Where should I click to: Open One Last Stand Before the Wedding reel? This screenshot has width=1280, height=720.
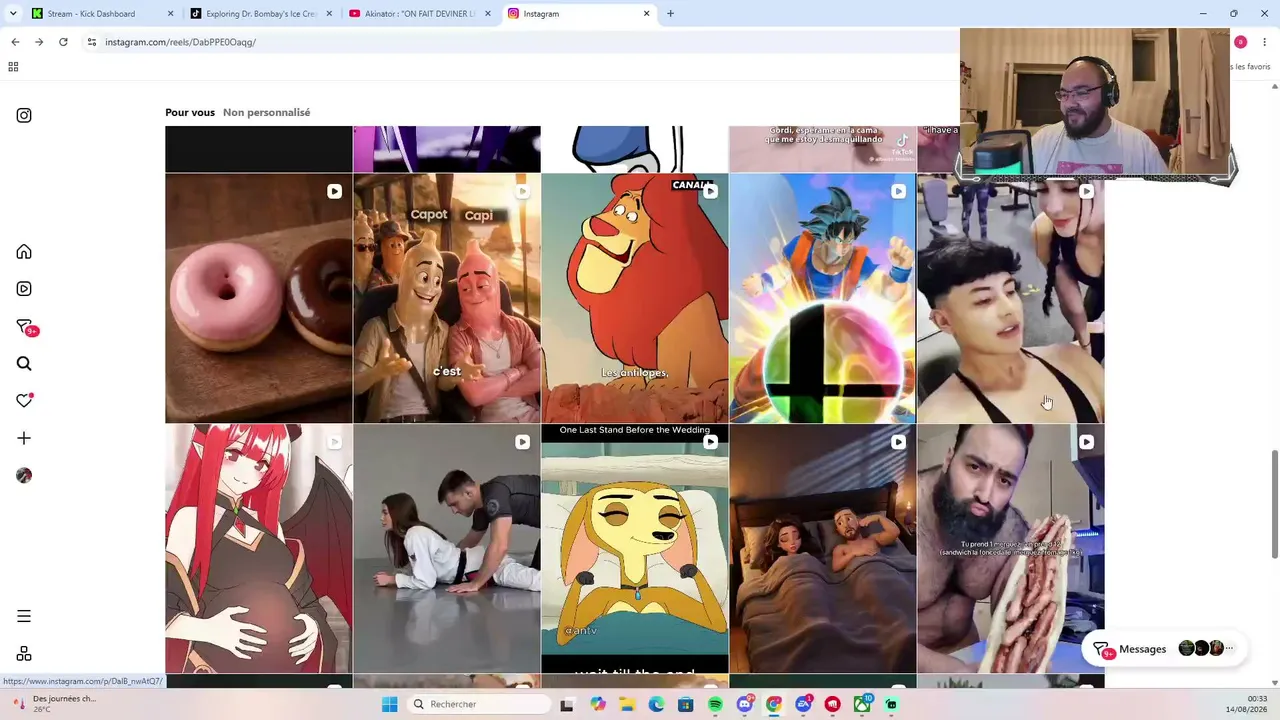point(634,549)
